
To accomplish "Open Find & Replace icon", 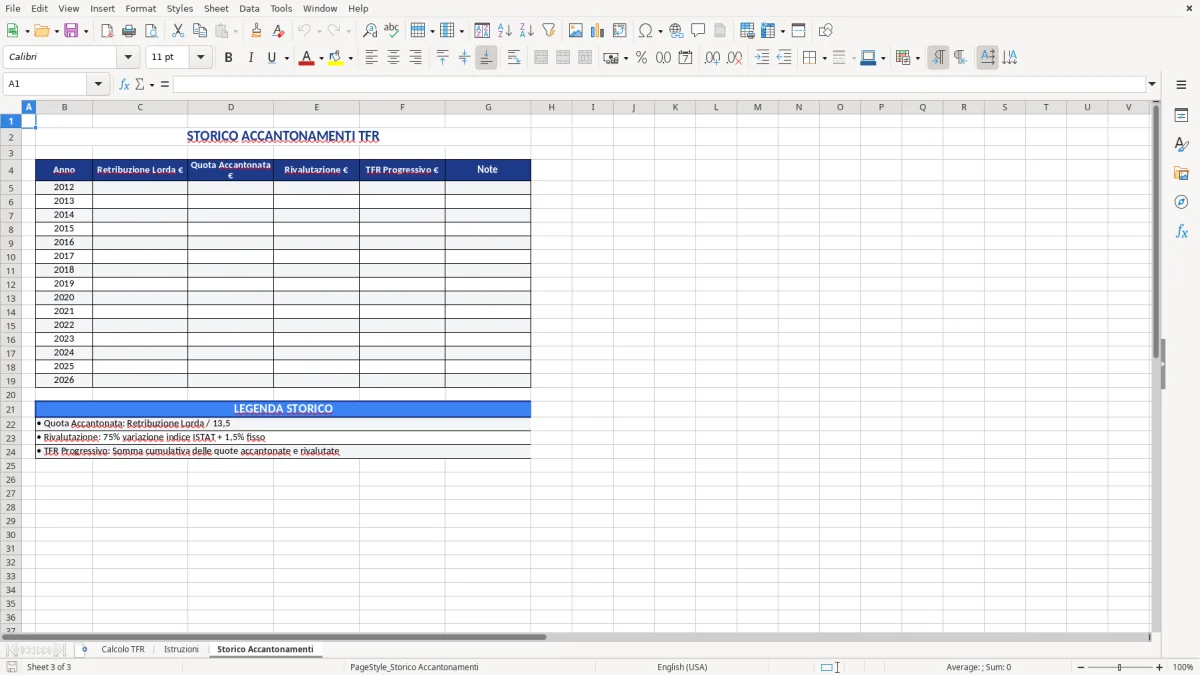I will tap(370, 31).
